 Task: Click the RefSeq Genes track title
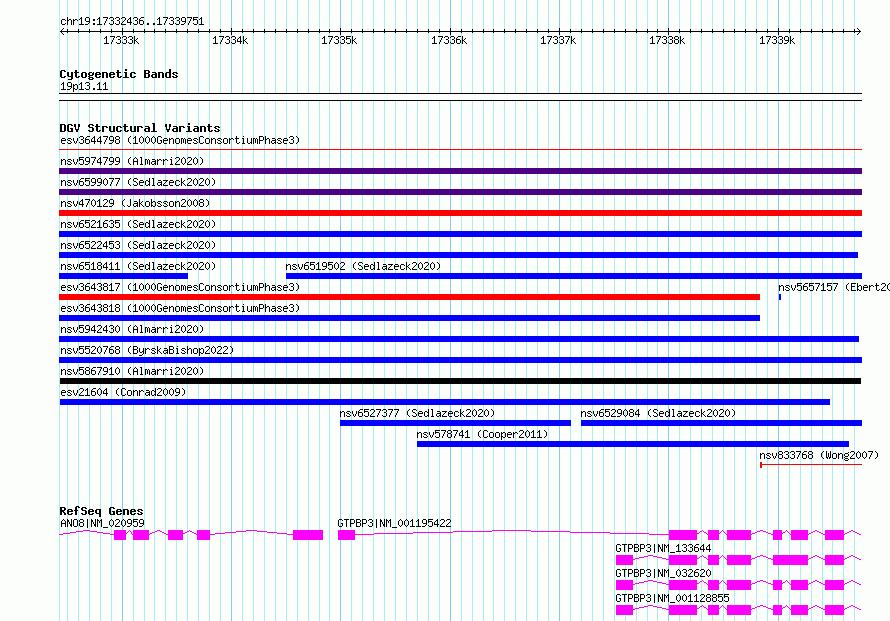102,511
